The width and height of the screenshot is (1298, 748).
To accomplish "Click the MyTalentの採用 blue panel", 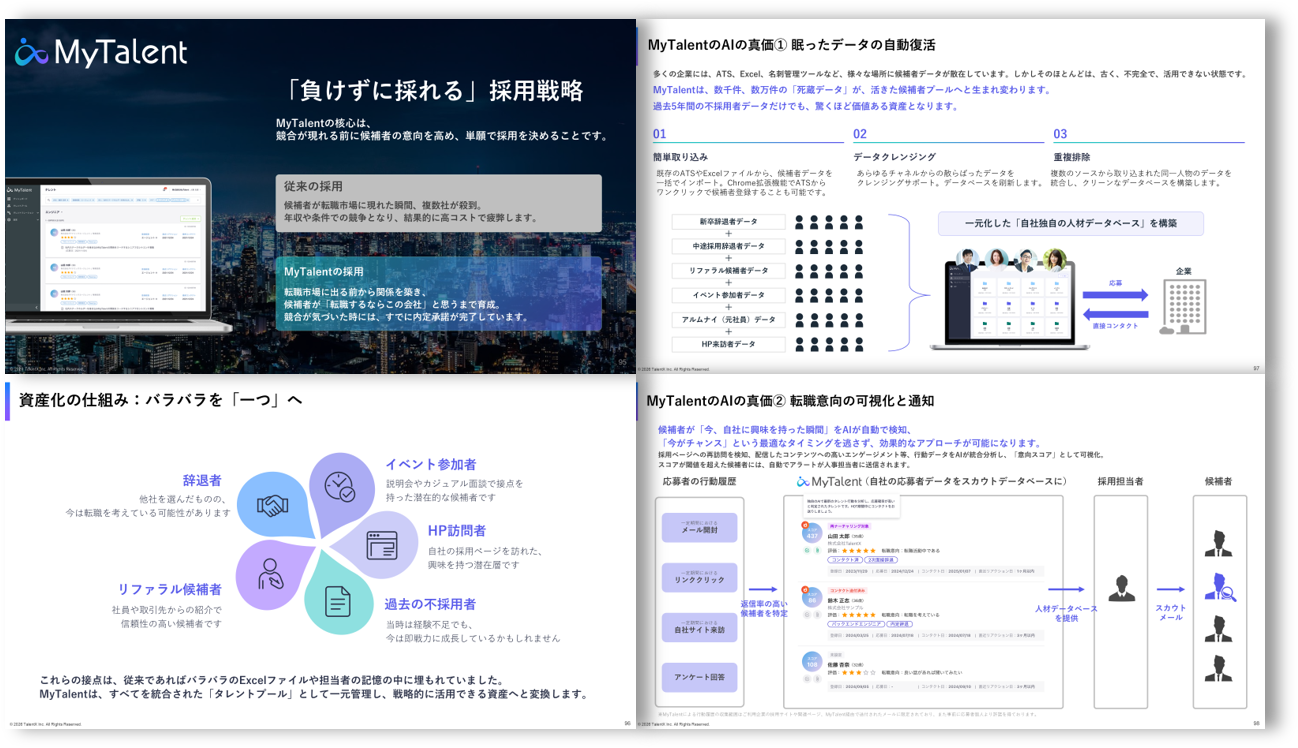I will point(439,294).
